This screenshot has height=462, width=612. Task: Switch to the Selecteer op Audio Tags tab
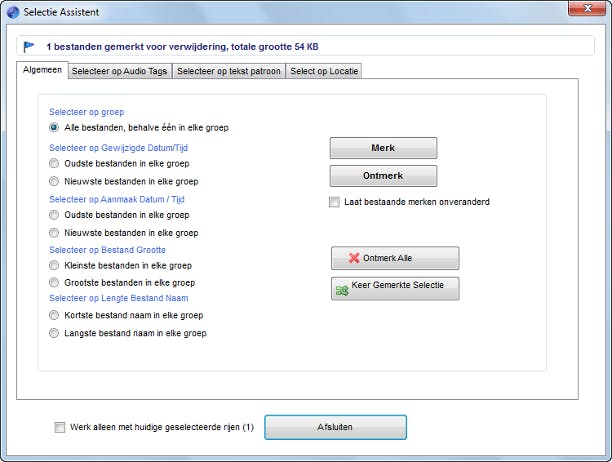pyautogui.click(x=120, y=71)
